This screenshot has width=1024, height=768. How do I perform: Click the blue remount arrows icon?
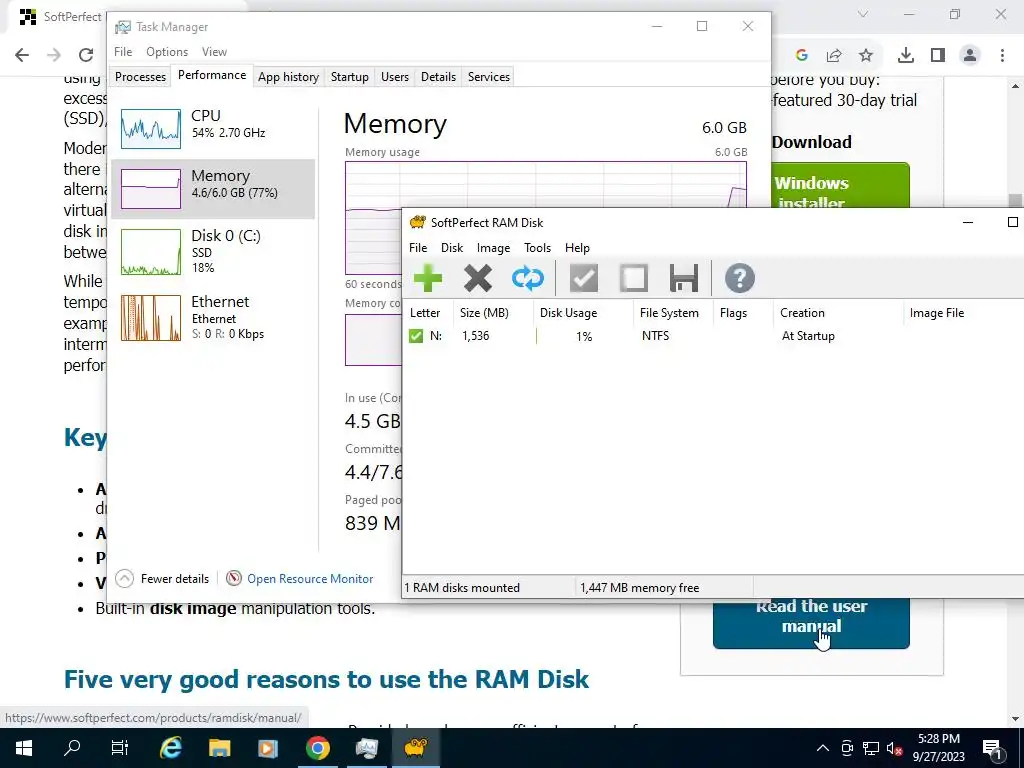(x=528, y=278)
